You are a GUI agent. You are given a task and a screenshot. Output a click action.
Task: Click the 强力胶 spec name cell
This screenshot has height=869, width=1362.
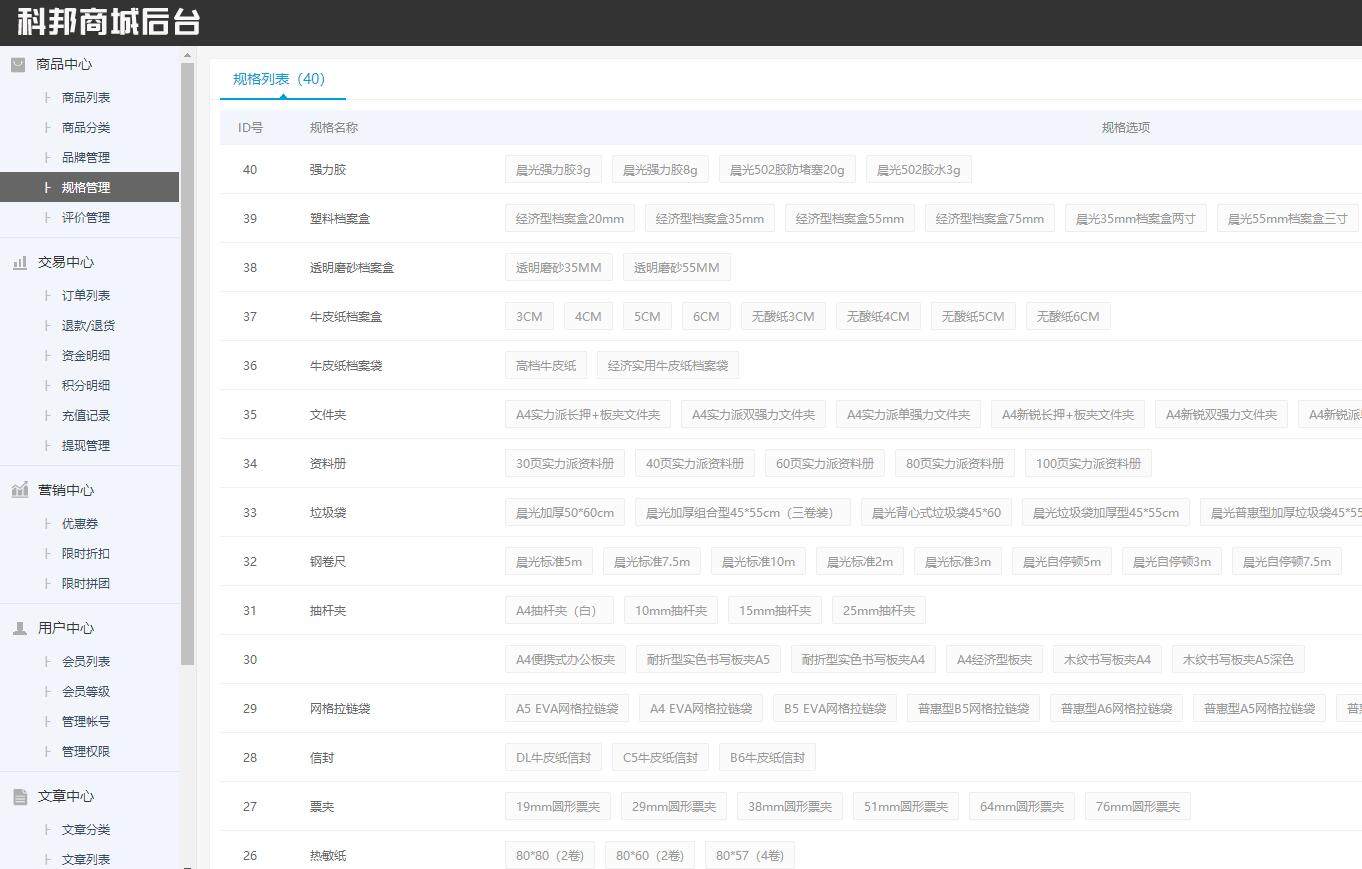[328, 170]
